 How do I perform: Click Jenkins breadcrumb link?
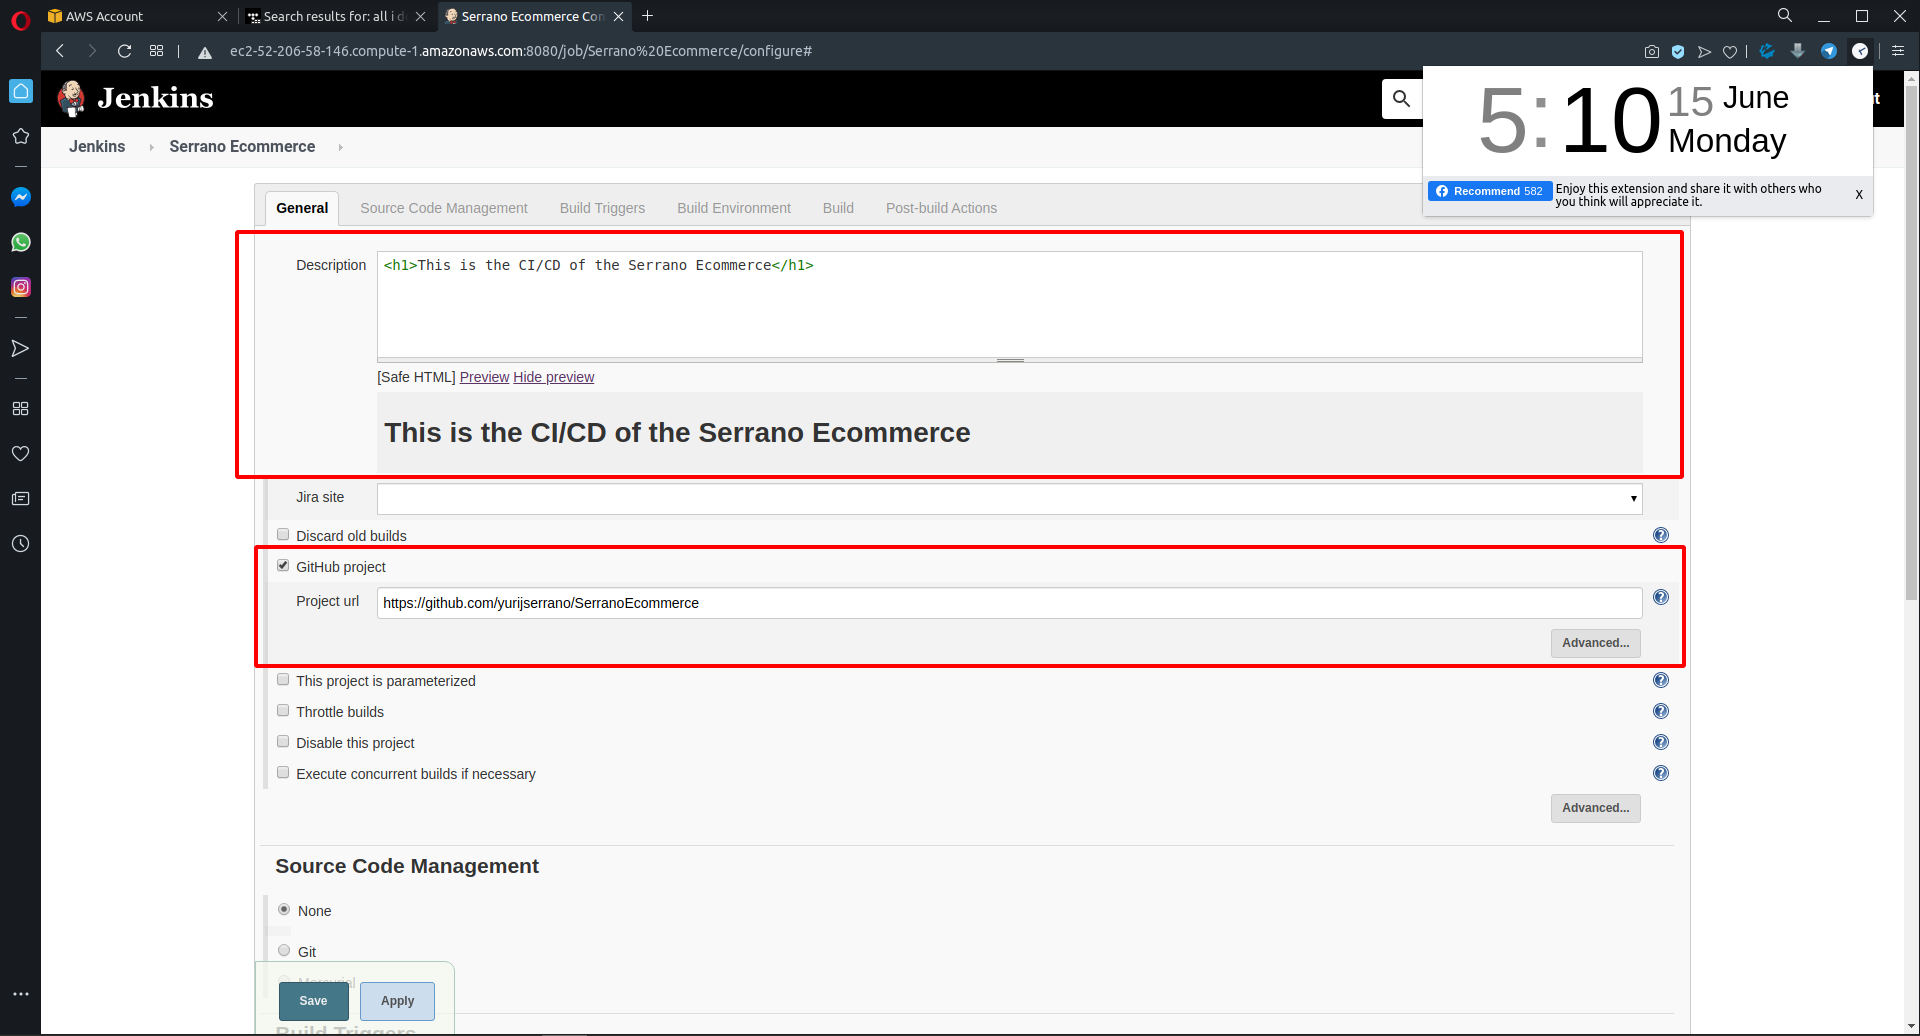coord(97,147)
